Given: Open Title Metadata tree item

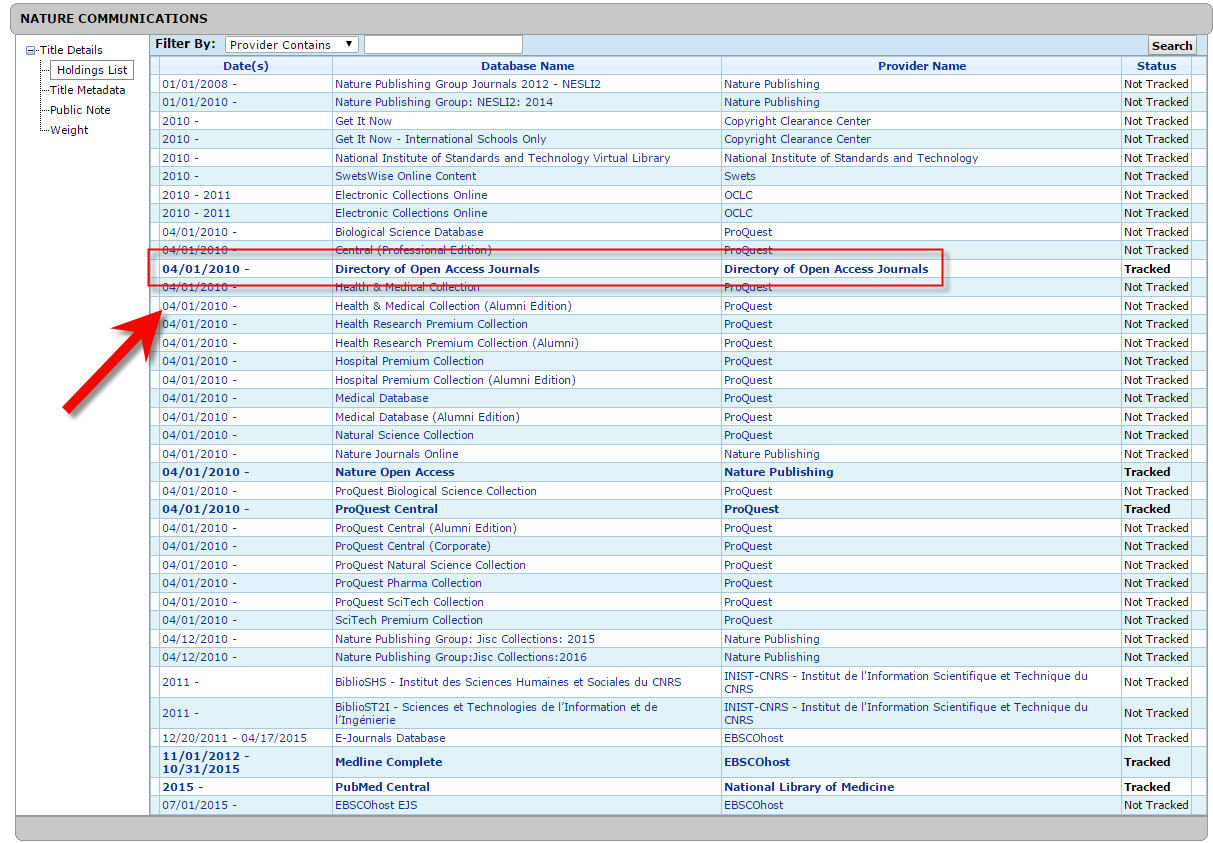Looking at the screenshot, I should 88,90.
